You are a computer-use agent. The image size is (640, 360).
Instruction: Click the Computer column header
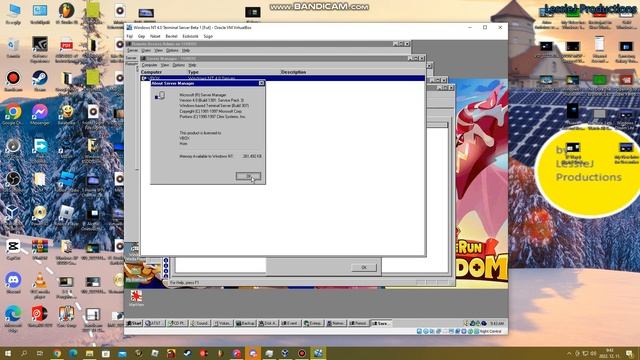[x=151, y=72]
